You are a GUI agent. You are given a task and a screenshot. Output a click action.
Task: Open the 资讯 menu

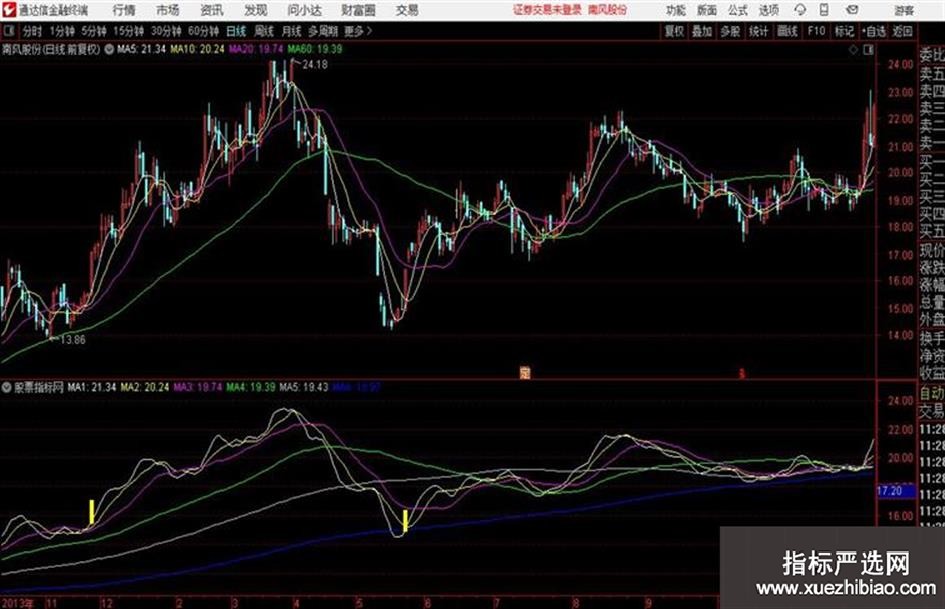[212, 10]
